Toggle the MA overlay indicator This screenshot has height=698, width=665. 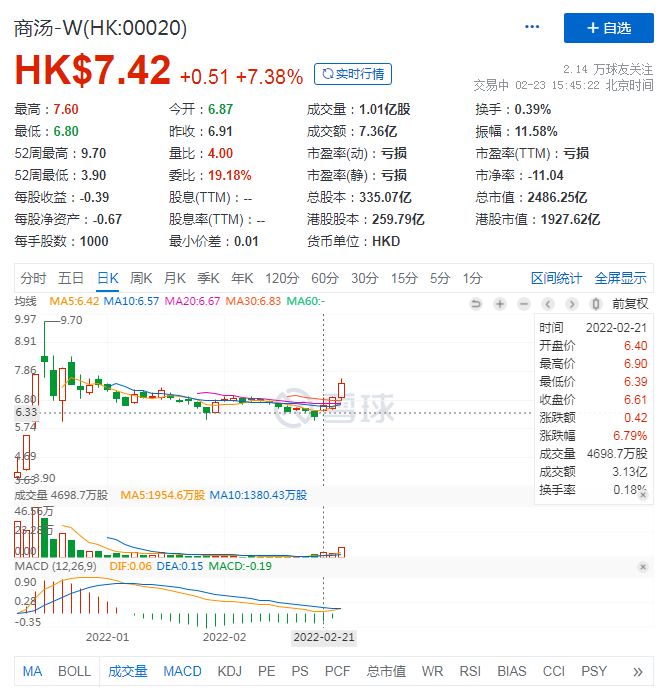[33, 671]
